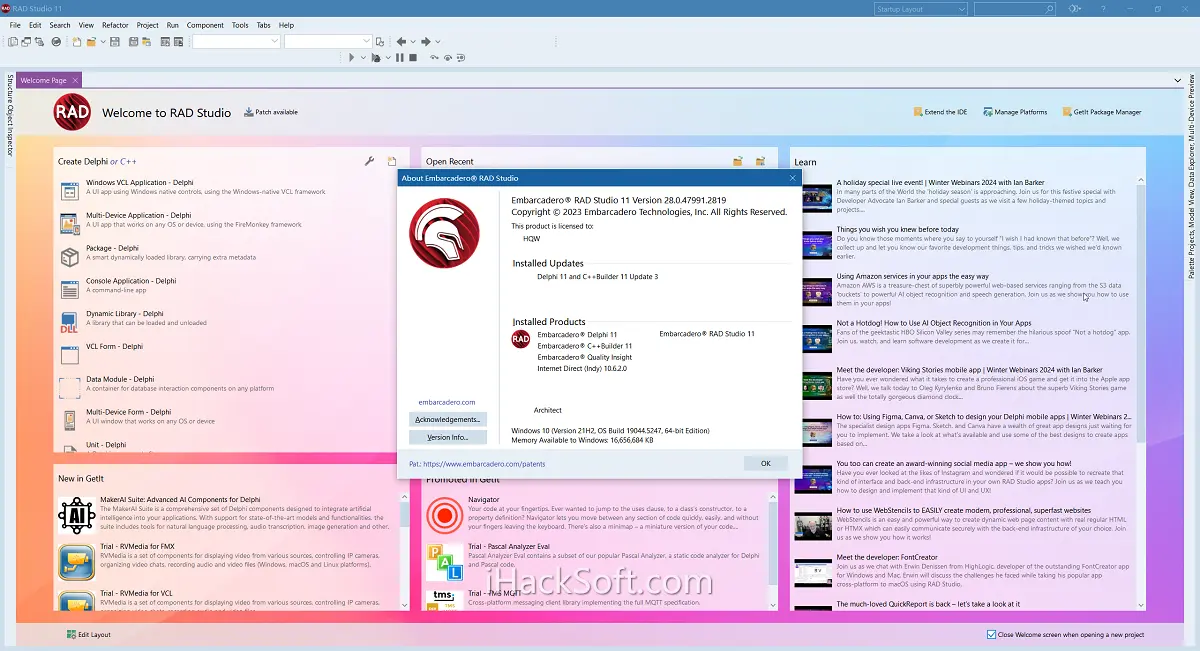Screen dimensions: 1200x651
Task: Click the Stop program toolbar icon
Action: (412, 58)
